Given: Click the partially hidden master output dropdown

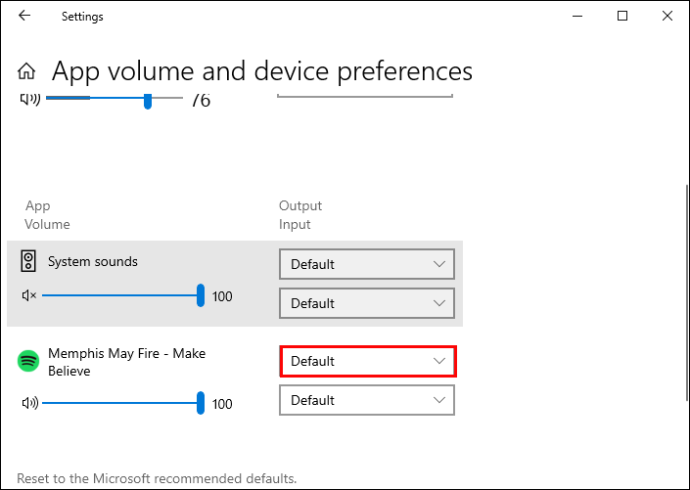Looking at the screenshot, I should (365, 96).
